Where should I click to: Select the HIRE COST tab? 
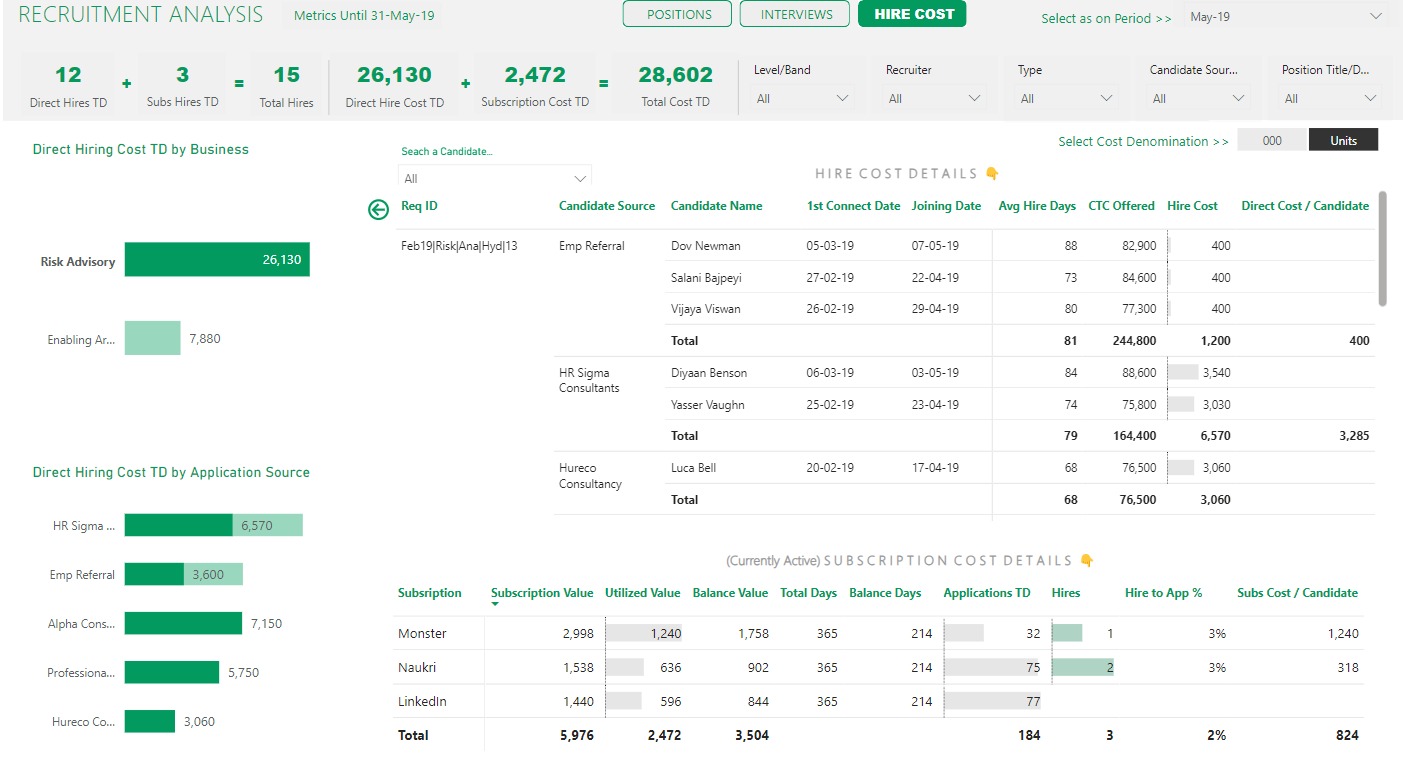pos(912,15)
